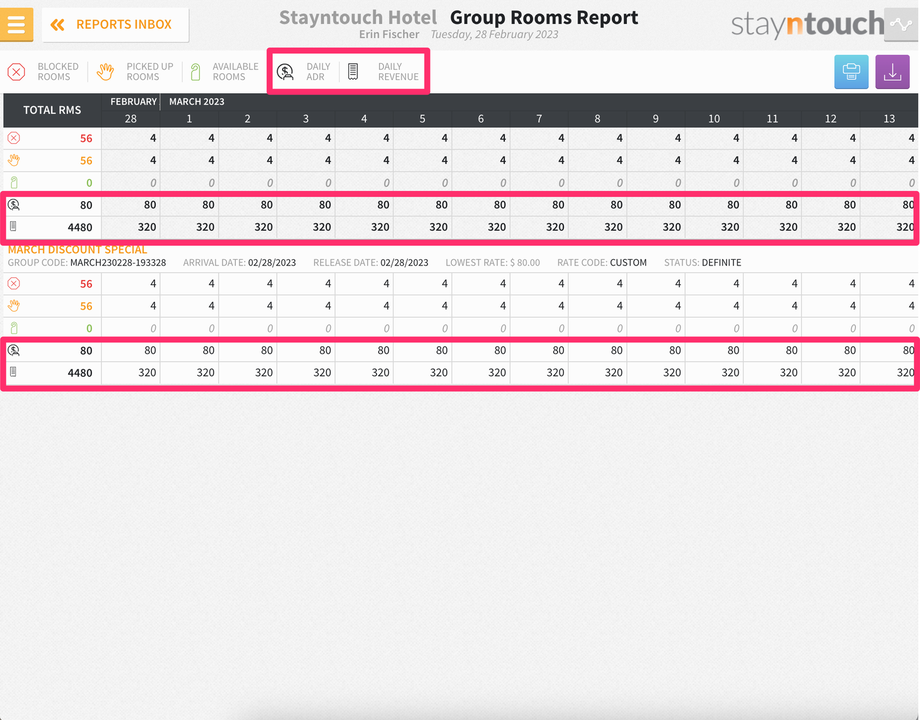920x720 pixels.
Task: Click ADR icon in March Discount group
Action: coord(14,350)
